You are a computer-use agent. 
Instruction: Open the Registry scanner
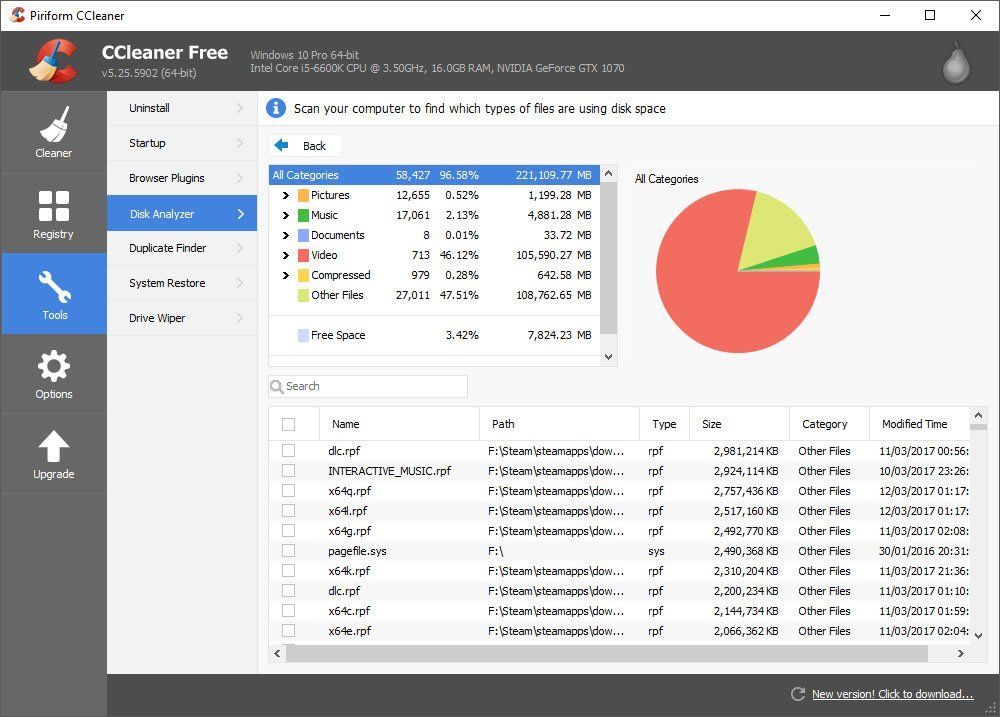(x=54, y=213)
